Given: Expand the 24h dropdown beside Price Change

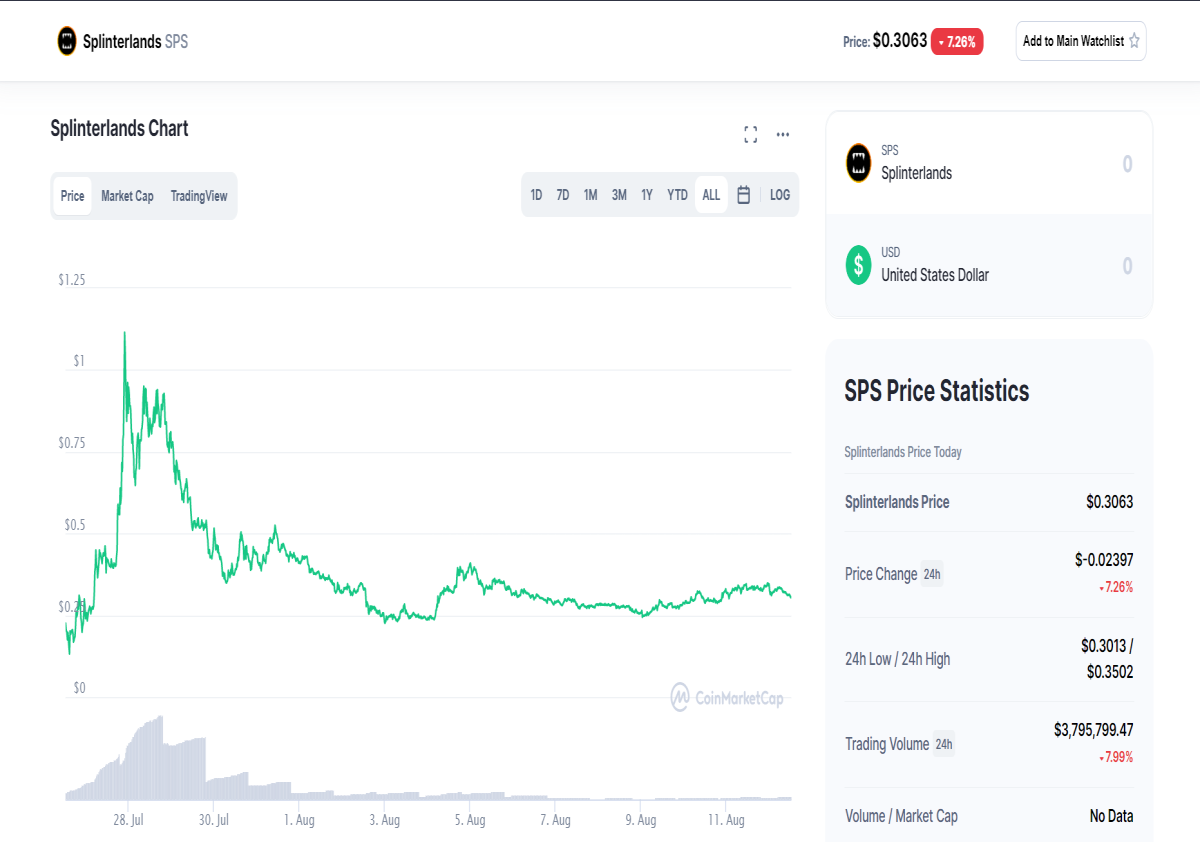Looking at the screenshot, I should [x=932, y=574].
